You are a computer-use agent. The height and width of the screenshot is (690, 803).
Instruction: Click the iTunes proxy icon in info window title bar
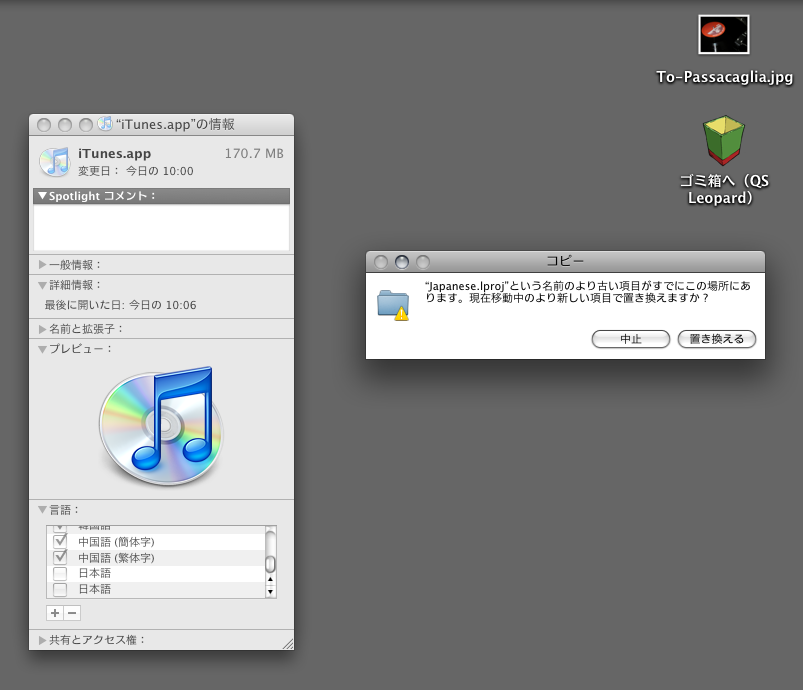coord(105,124)
